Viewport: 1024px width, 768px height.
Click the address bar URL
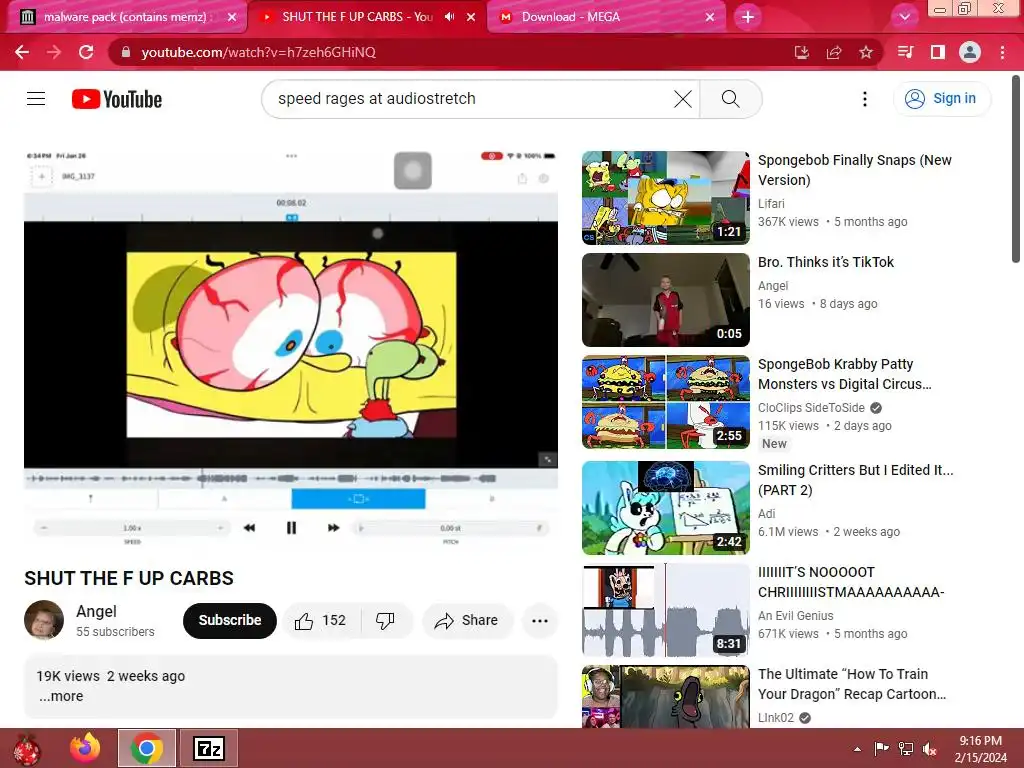tap(259, 52)
